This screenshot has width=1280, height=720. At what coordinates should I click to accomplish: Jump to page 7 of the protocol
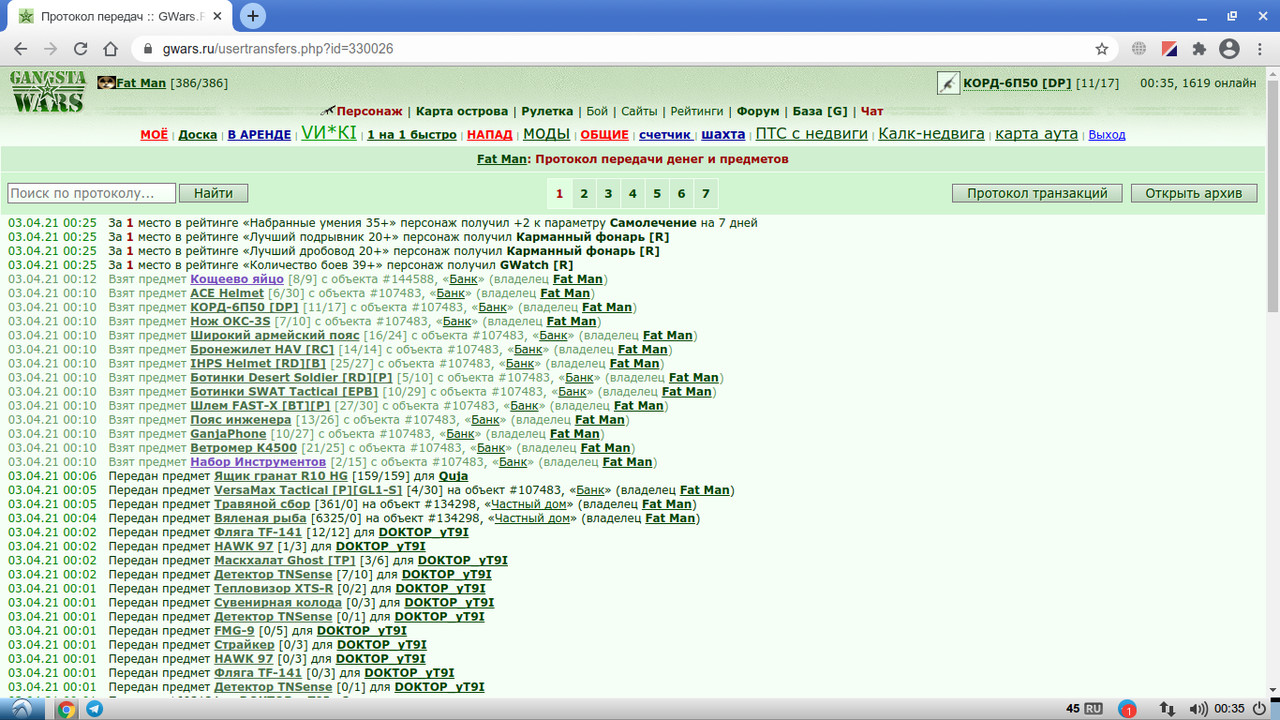tap(705, 193)
